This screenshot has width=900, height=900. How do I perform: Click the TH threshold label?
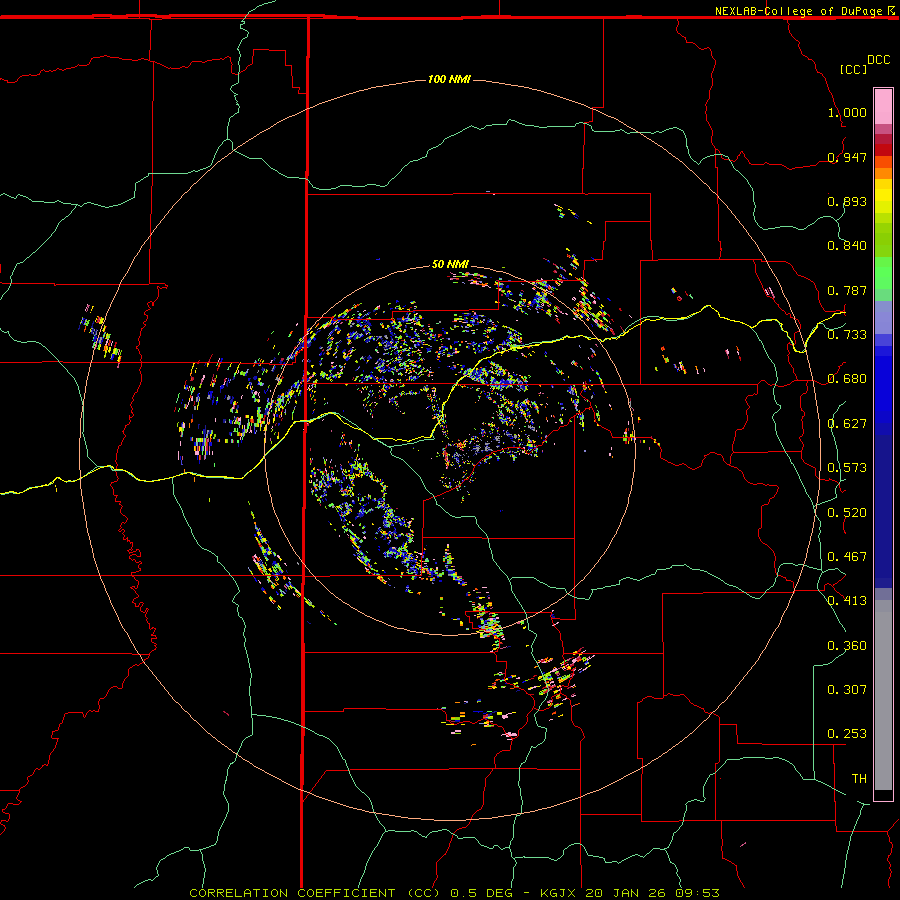pos(859,779)
